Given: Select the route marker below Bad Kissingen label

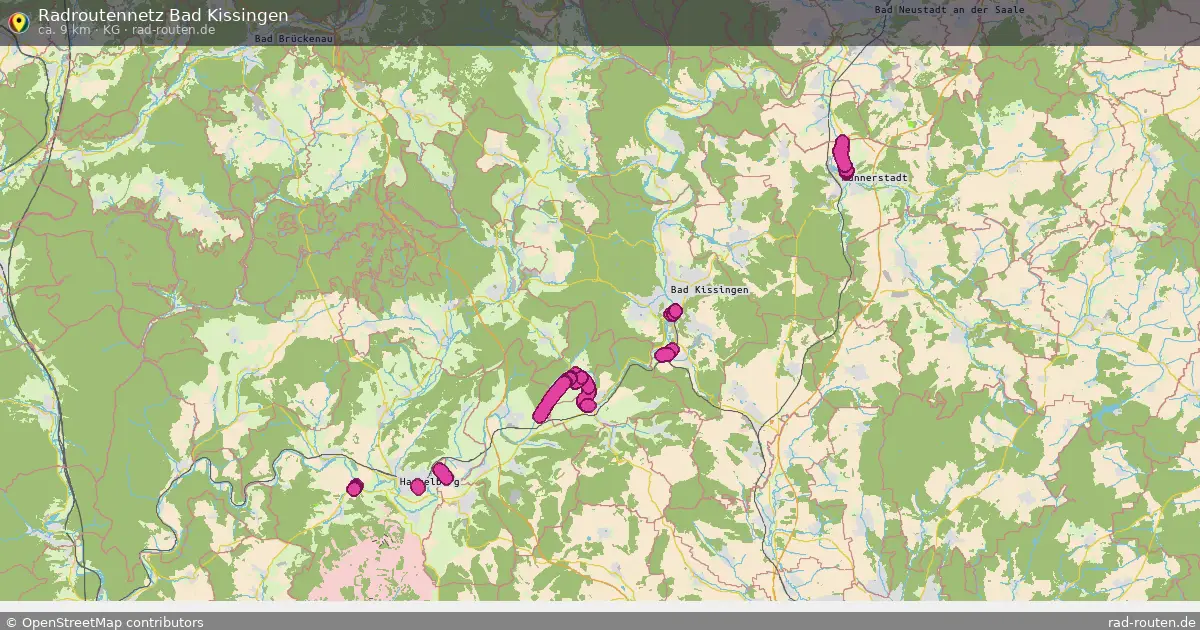Looking at the screenshot, I should pos(673,312).
